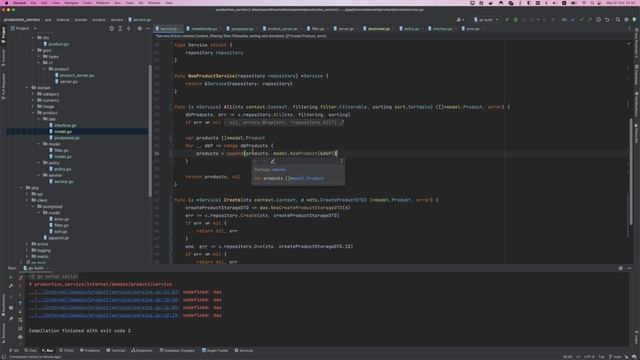
Task: Open the Problems tool window
Action: pos(90,350)
